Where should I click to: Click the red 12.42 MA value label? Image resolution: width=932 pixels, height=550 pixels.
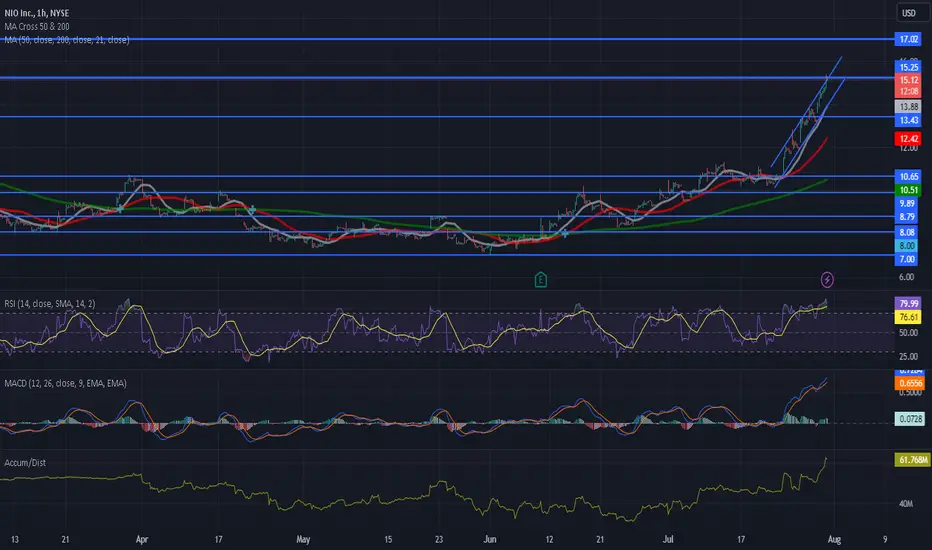pos(909,139)
